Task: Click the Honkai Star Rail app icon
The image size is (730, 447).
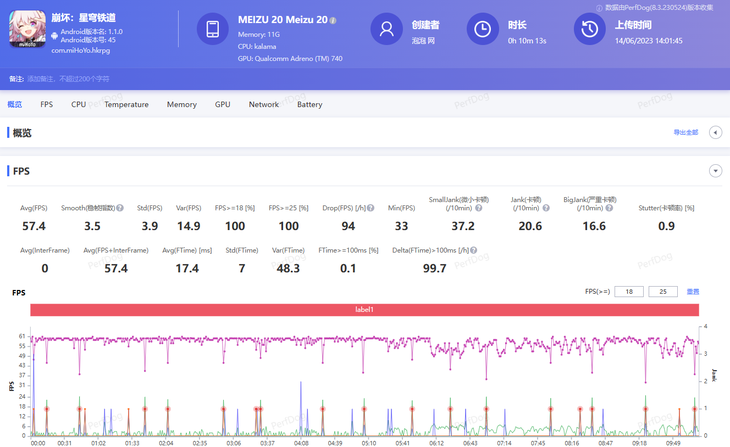Action: point(27,29)
